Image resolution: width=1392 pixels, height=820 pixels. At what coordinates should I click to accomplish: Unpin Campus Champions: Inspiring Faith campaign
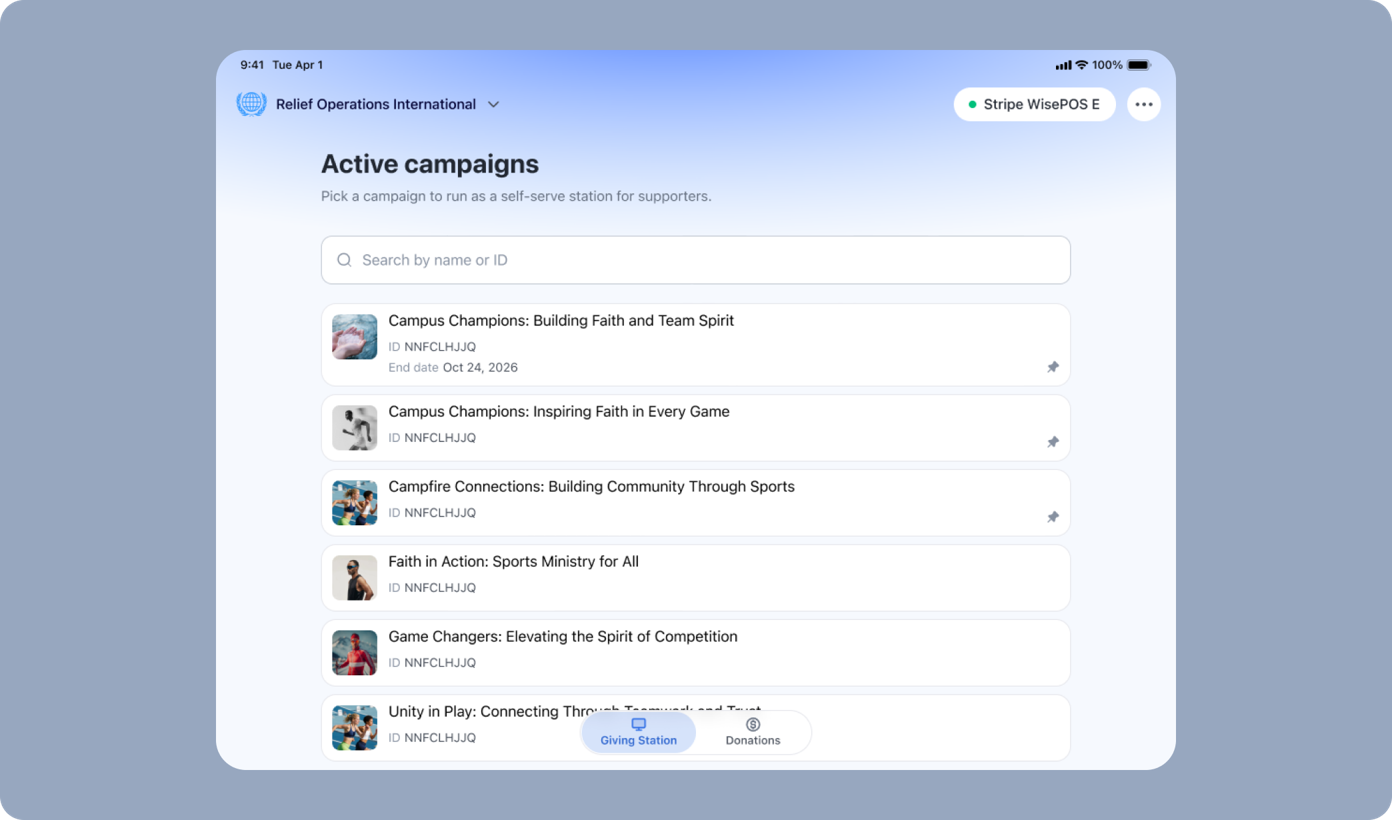pos(1053,442)
